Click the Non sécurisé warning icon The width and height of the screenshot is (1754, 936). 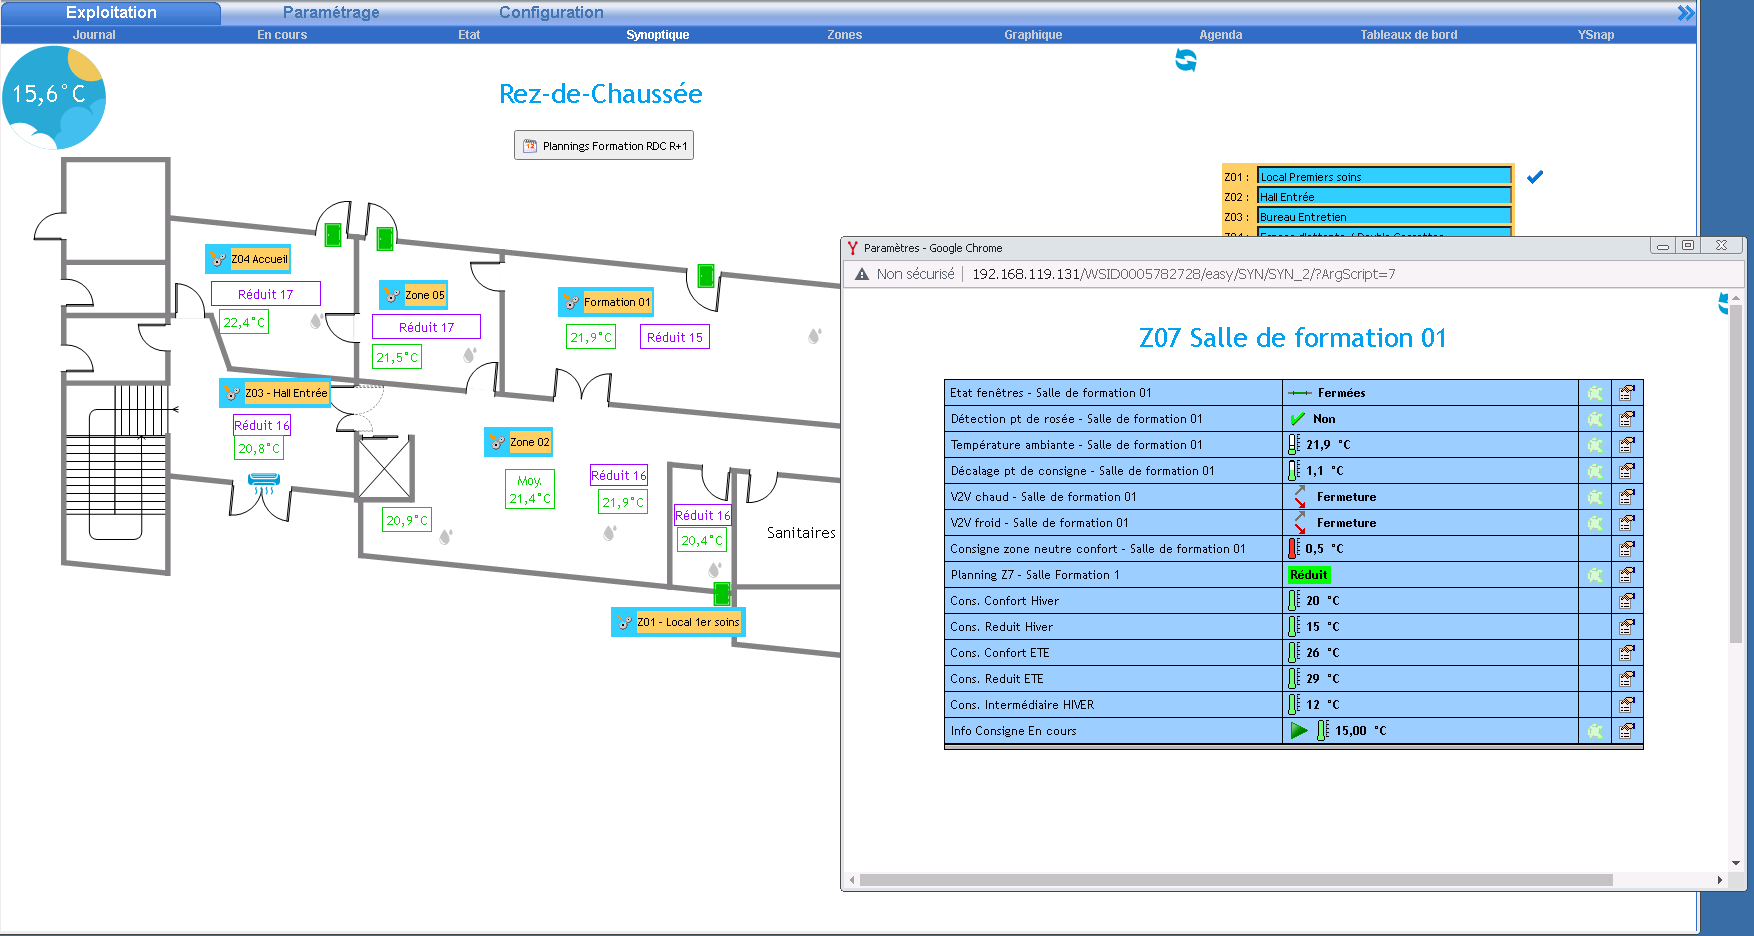[862, 274]
